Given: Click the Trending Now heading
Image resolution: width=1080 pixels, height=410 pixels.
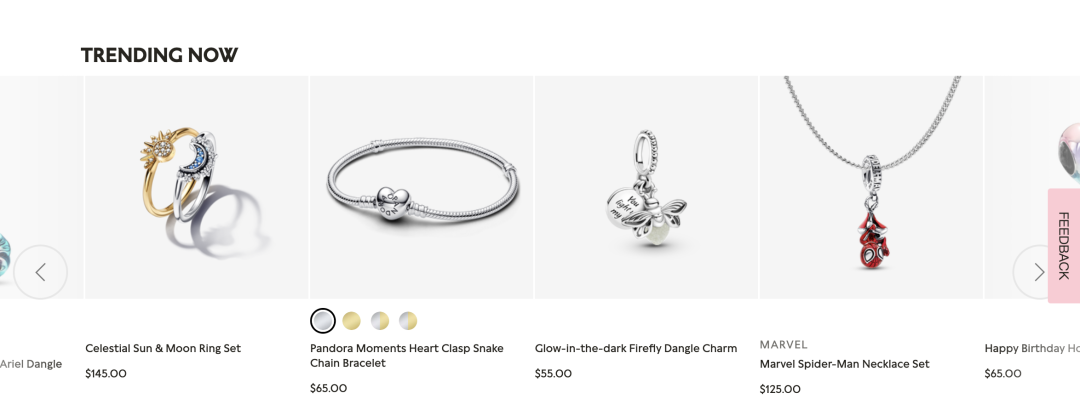Looking at the screenshot, I should [159, 55].
